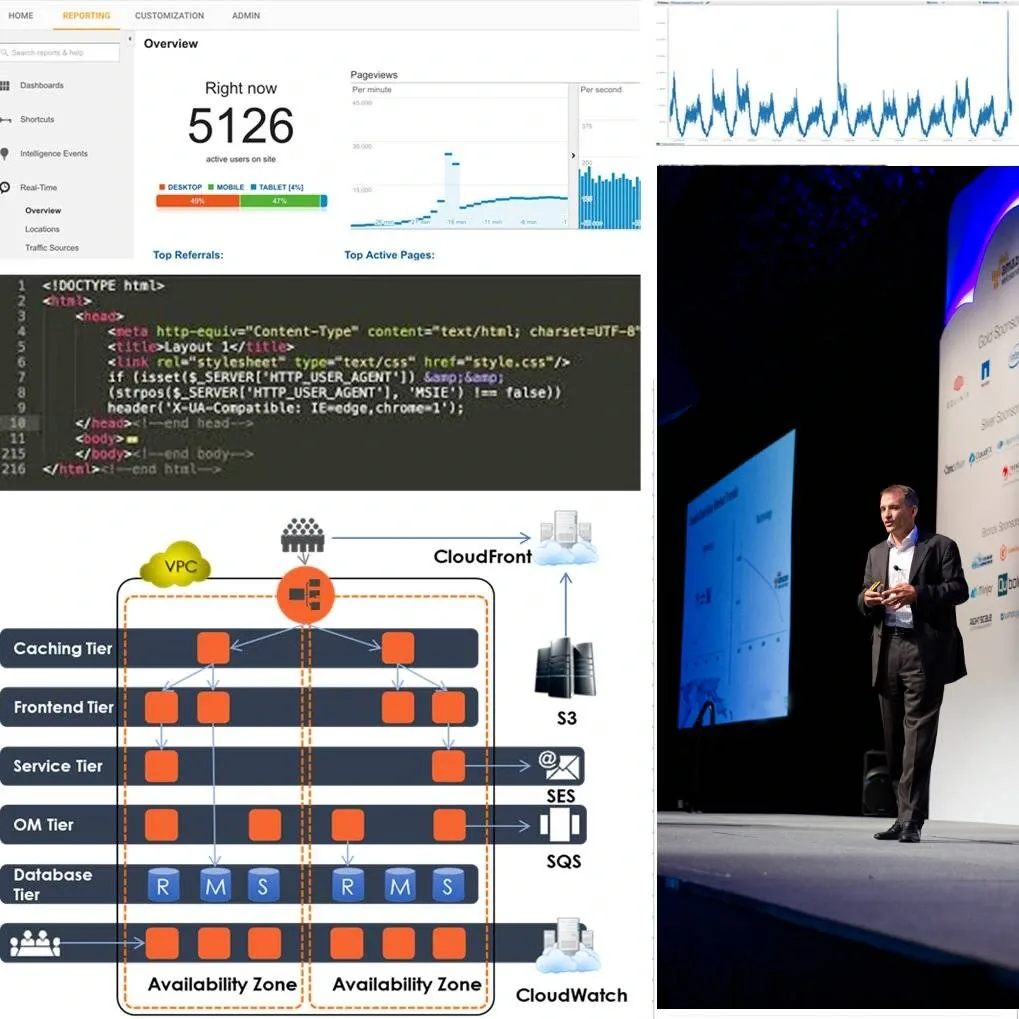1019x1019 pixels.
Task: Click the orange load balancer circle icon
Action: click(305, 595)
